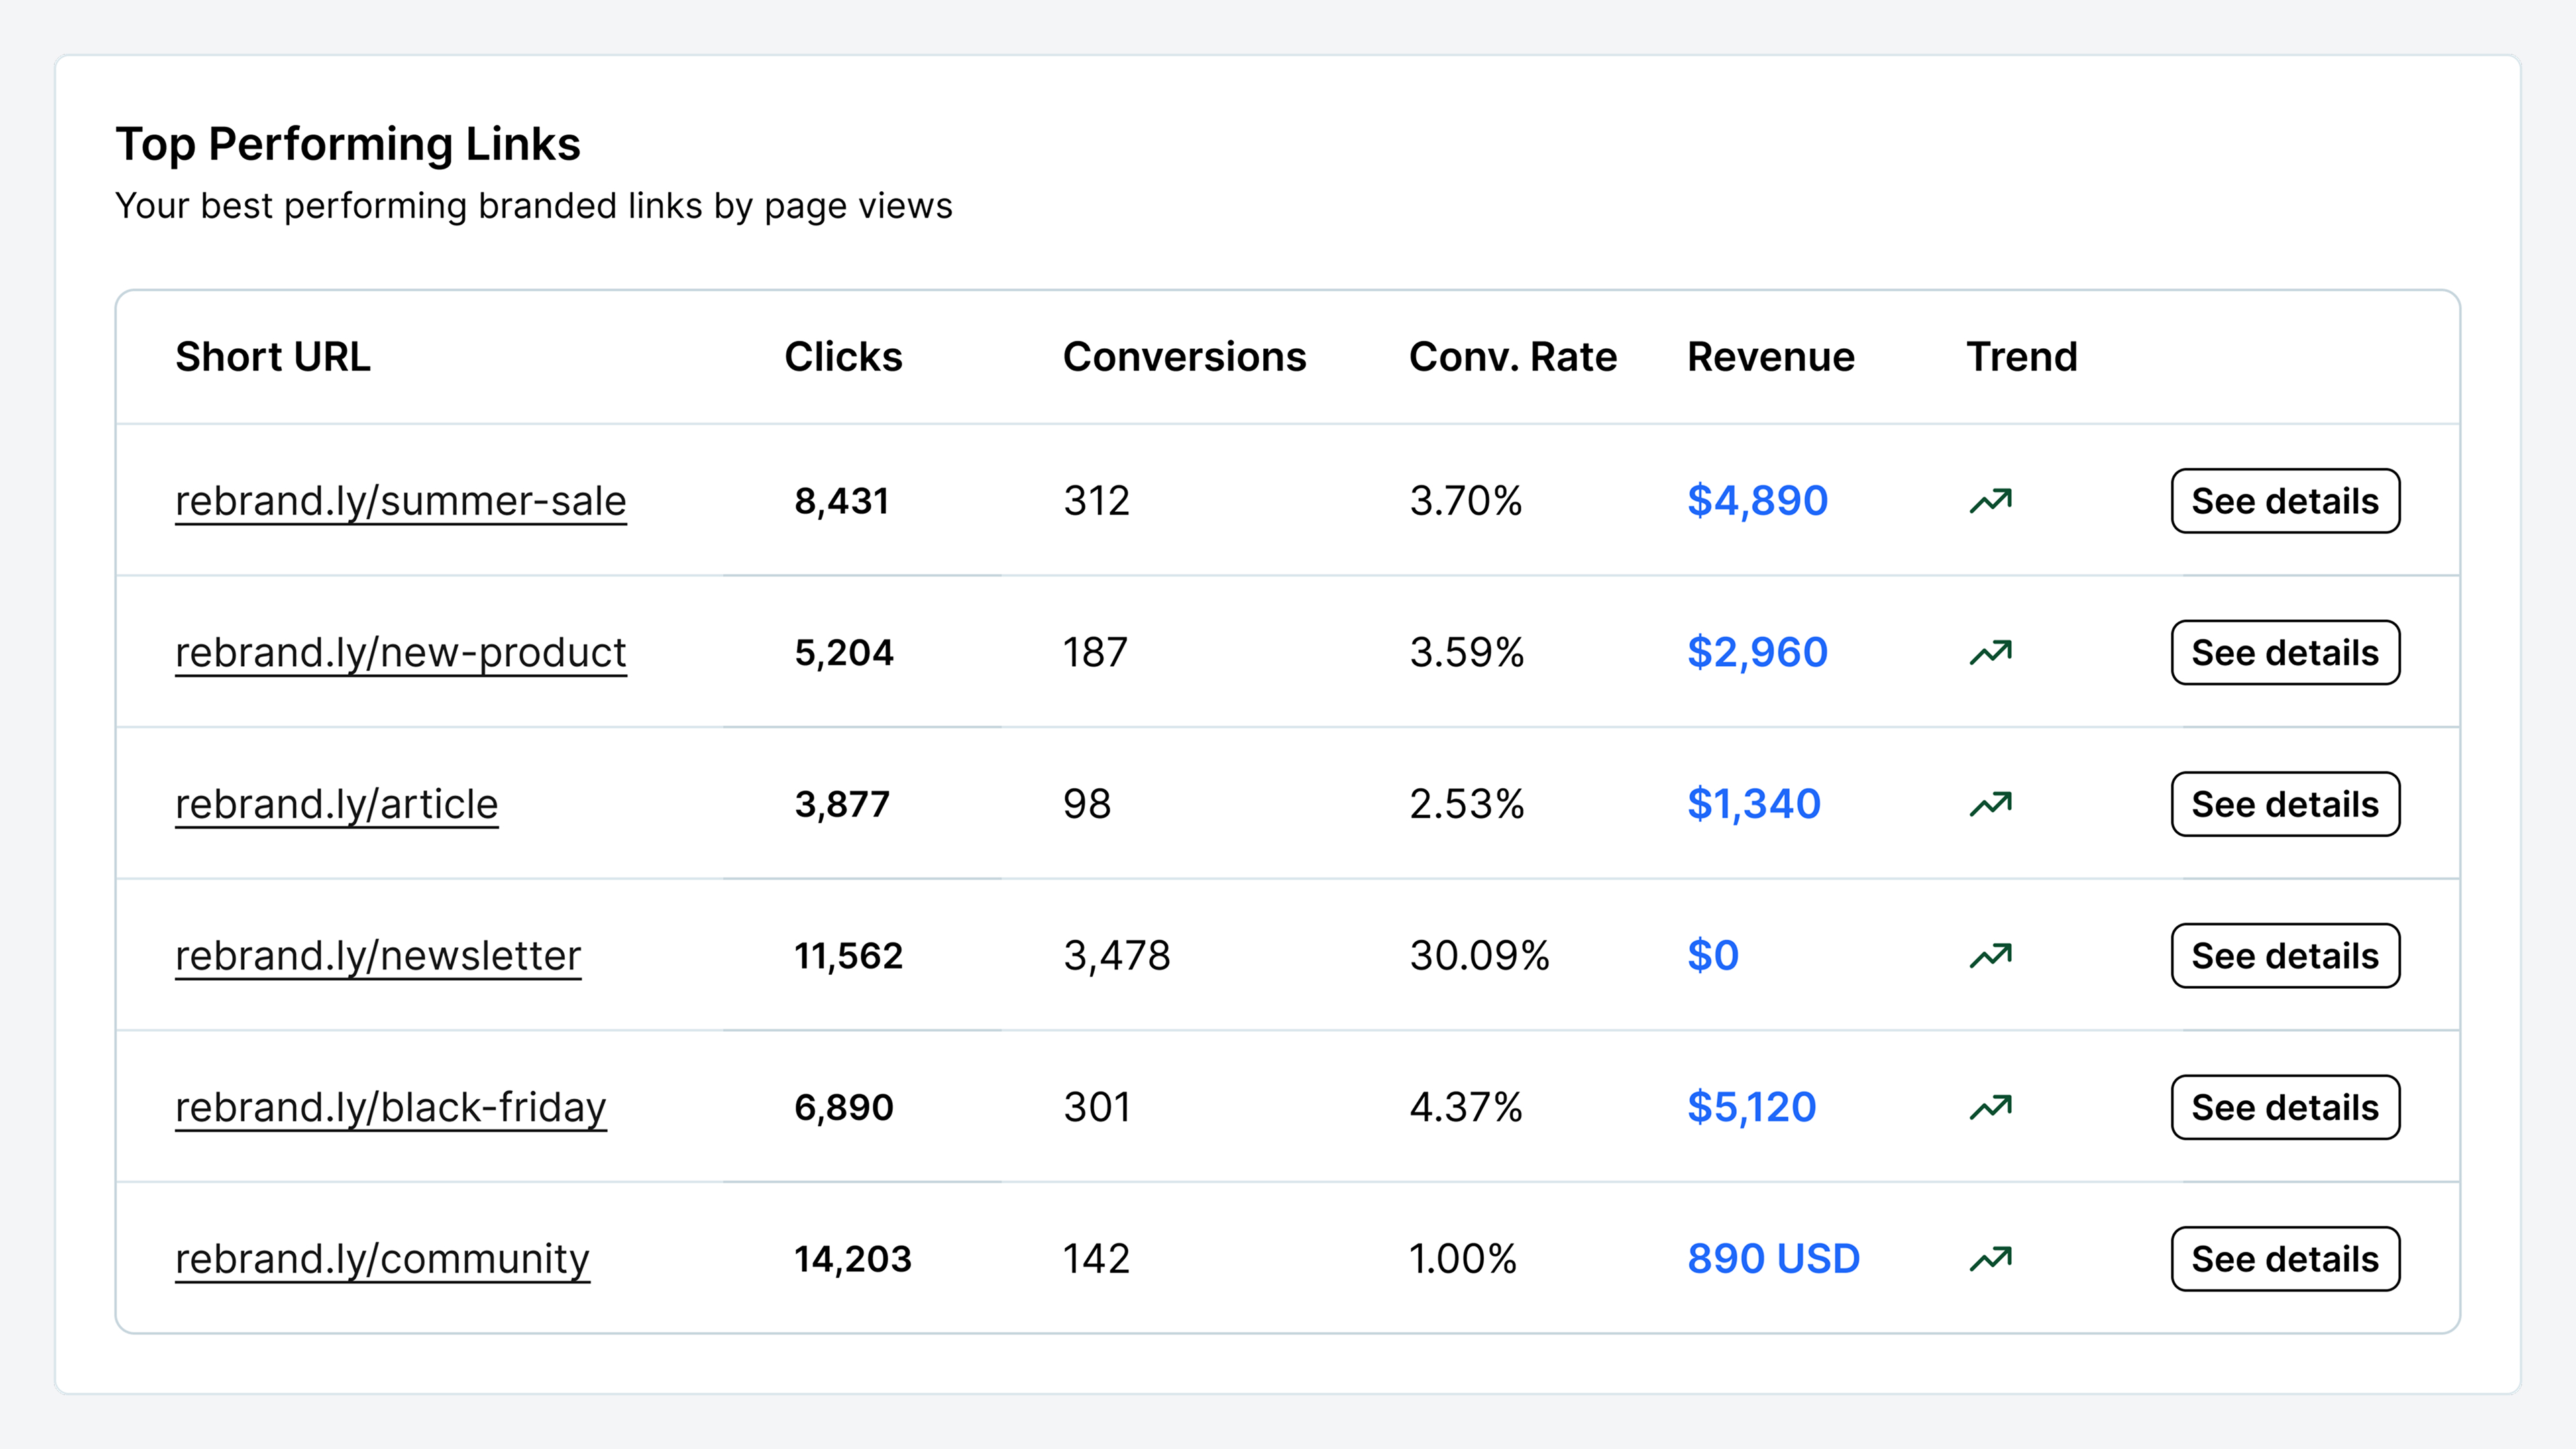
Task: Follow the rebrand.ly/article short URL
Action: (x=336, y=804)
